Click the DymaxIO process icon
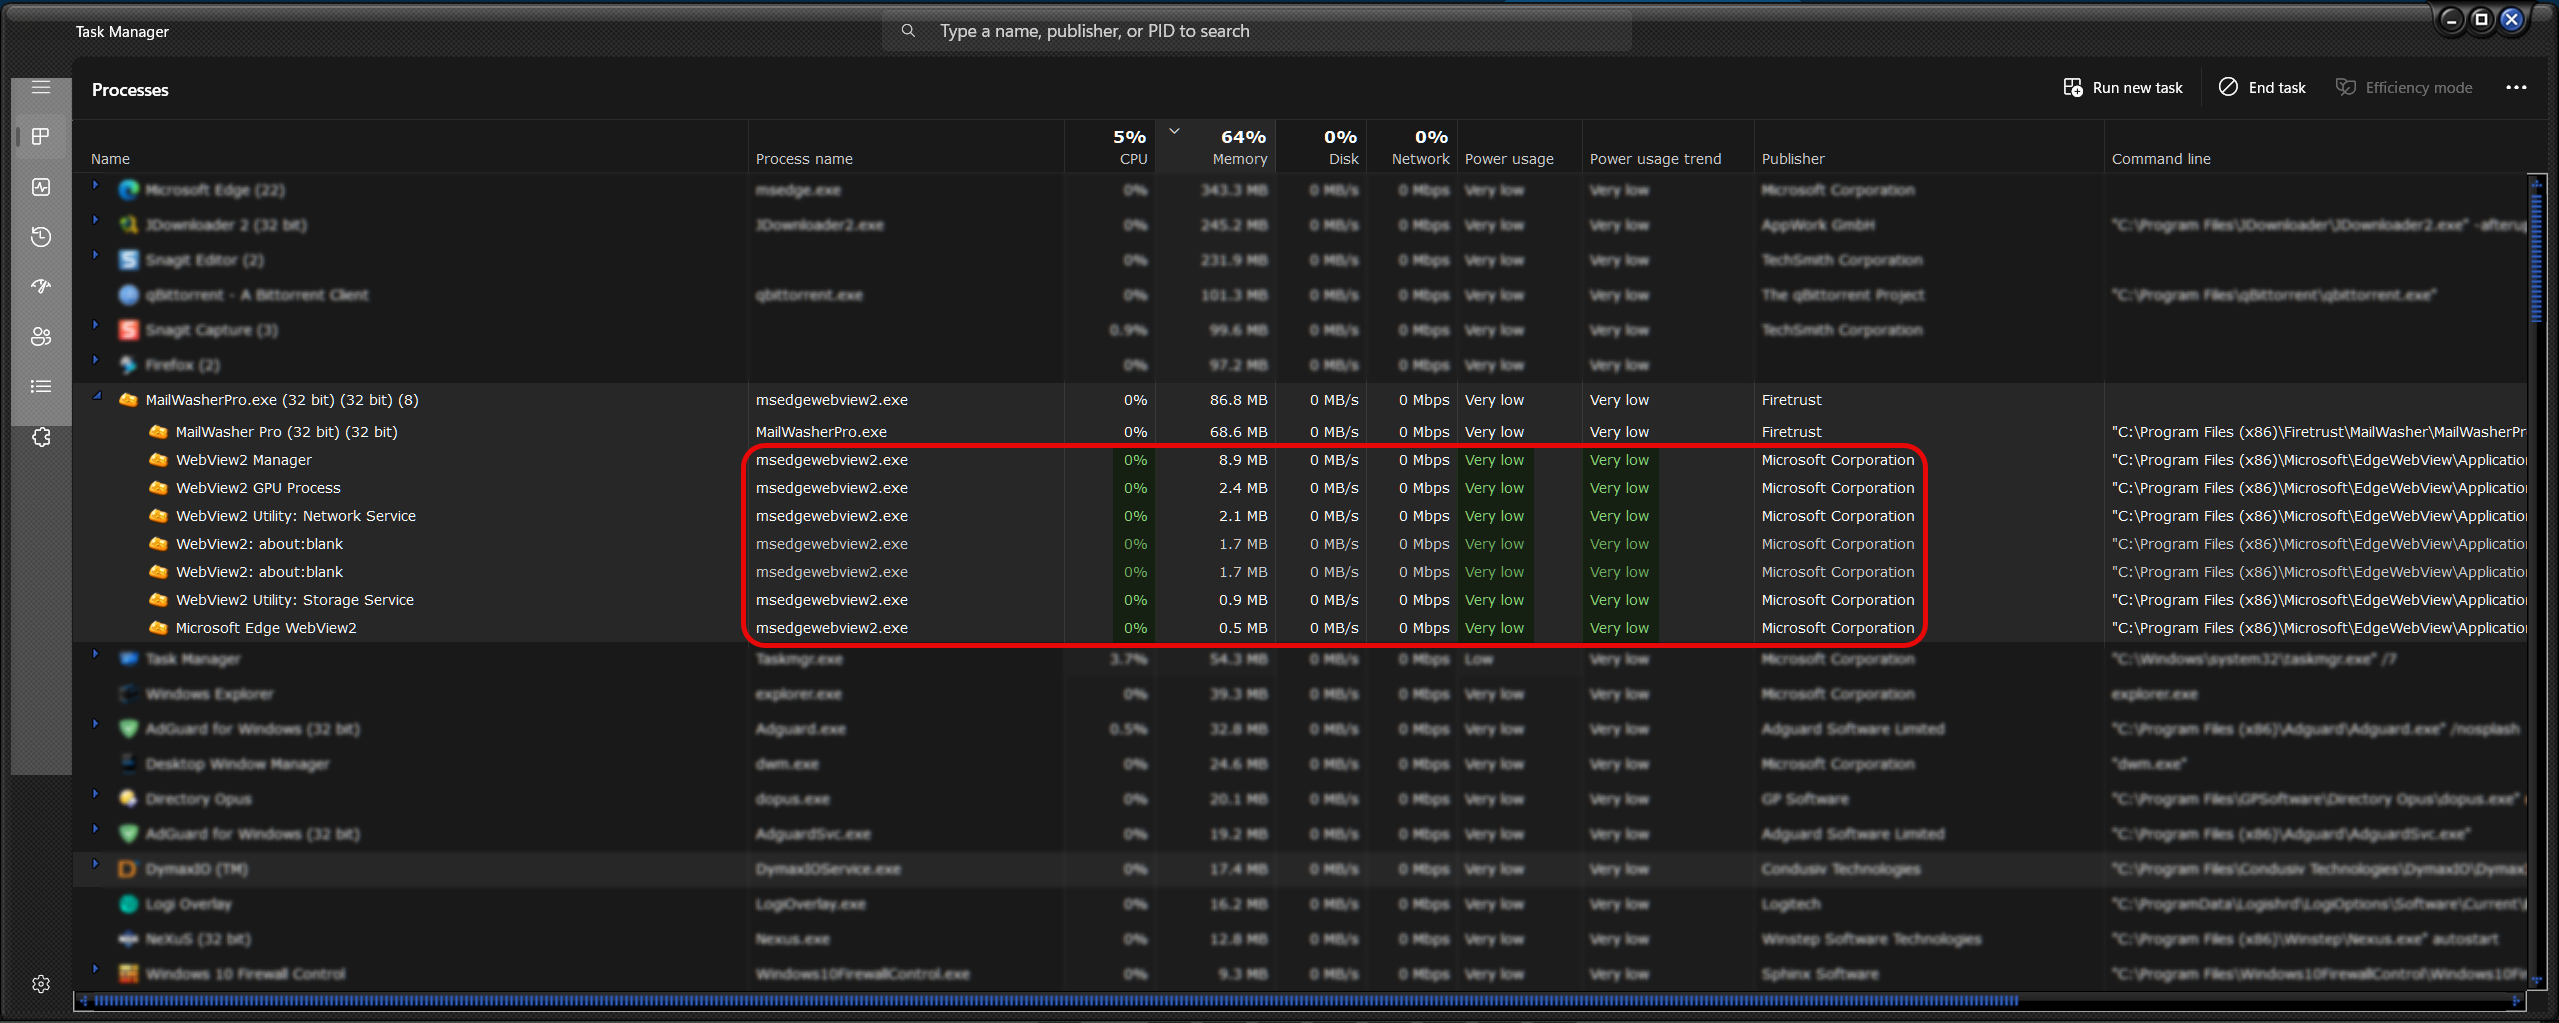 (128, 869)
